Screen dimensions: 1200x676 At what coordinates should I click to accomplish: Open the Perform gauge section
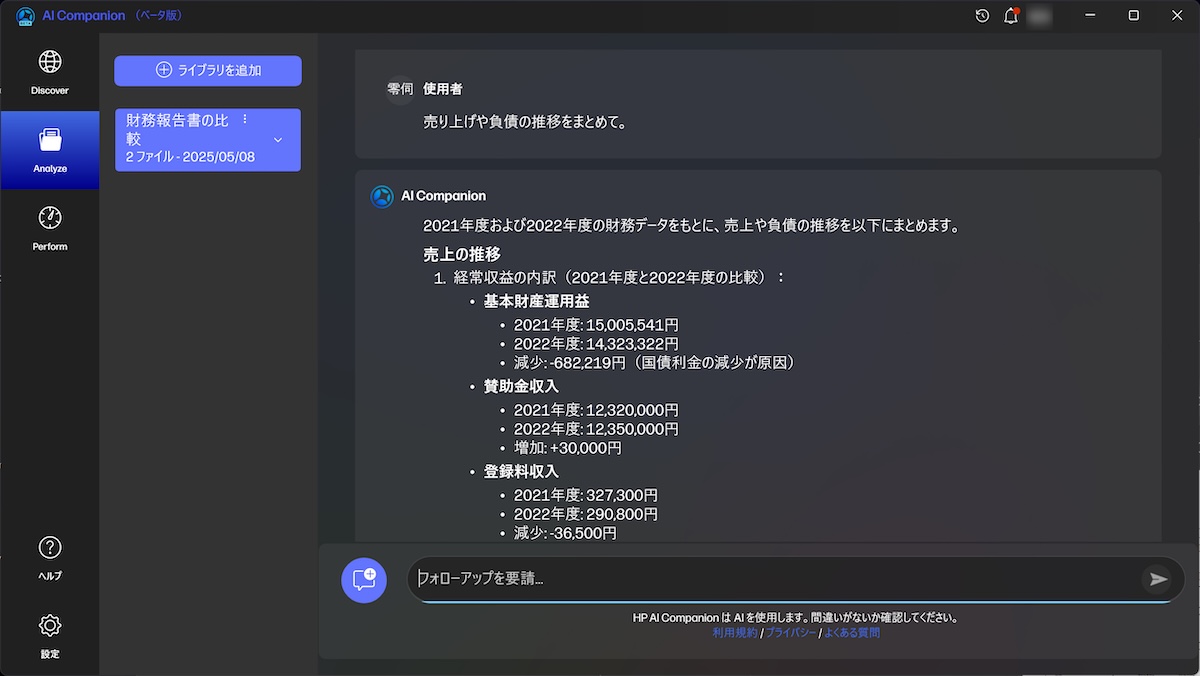(x=50, y=227)
